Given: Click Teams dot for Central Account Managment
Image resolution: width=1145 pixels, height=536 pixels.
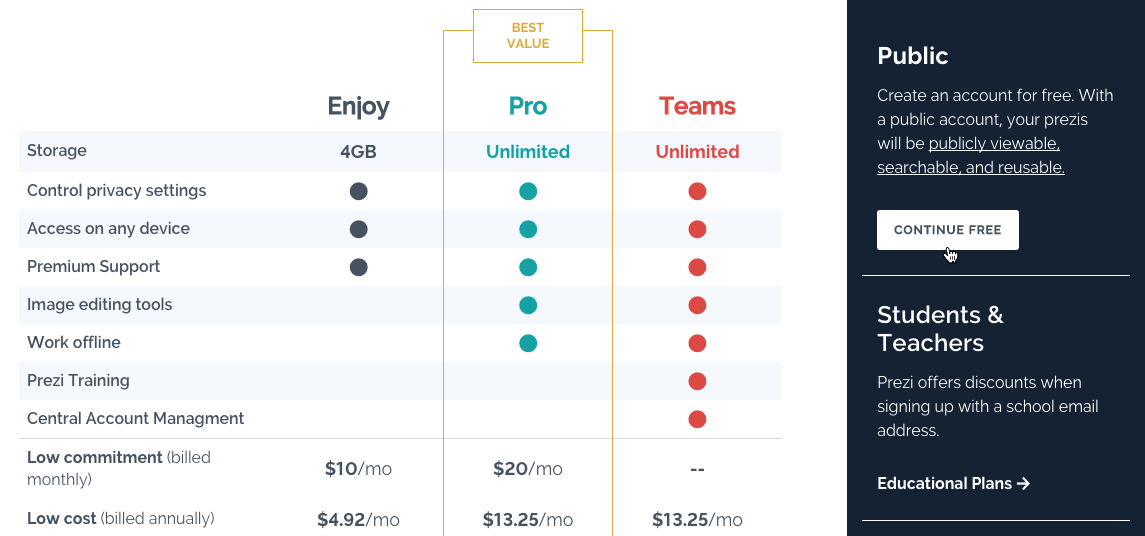Looking at the screenshot, I should coord(698,419).
